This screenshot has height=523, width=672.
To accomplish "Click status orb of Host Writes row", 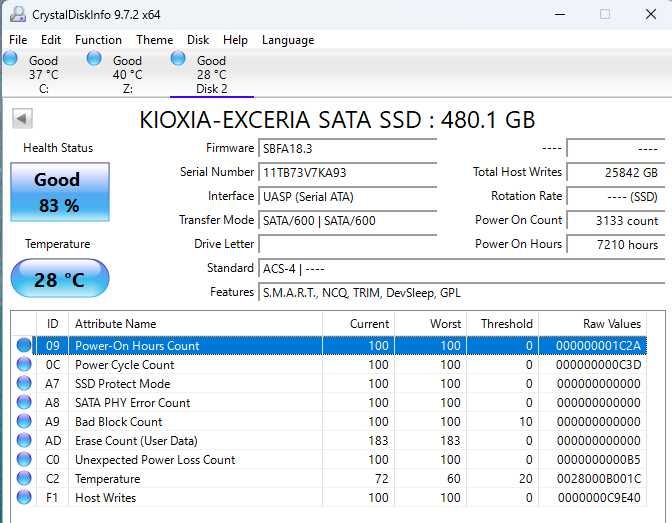I will [x=24, y=497].
